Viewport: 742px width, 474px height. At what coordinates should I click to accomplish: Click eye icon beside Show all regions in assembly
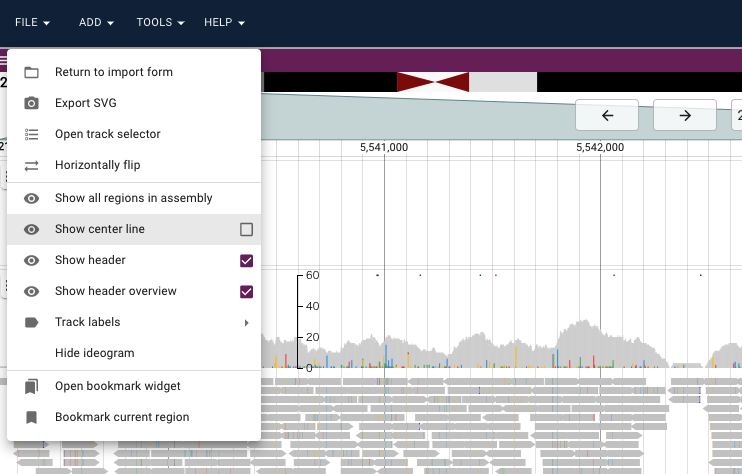pyautogui.click(x=32, y=198)
